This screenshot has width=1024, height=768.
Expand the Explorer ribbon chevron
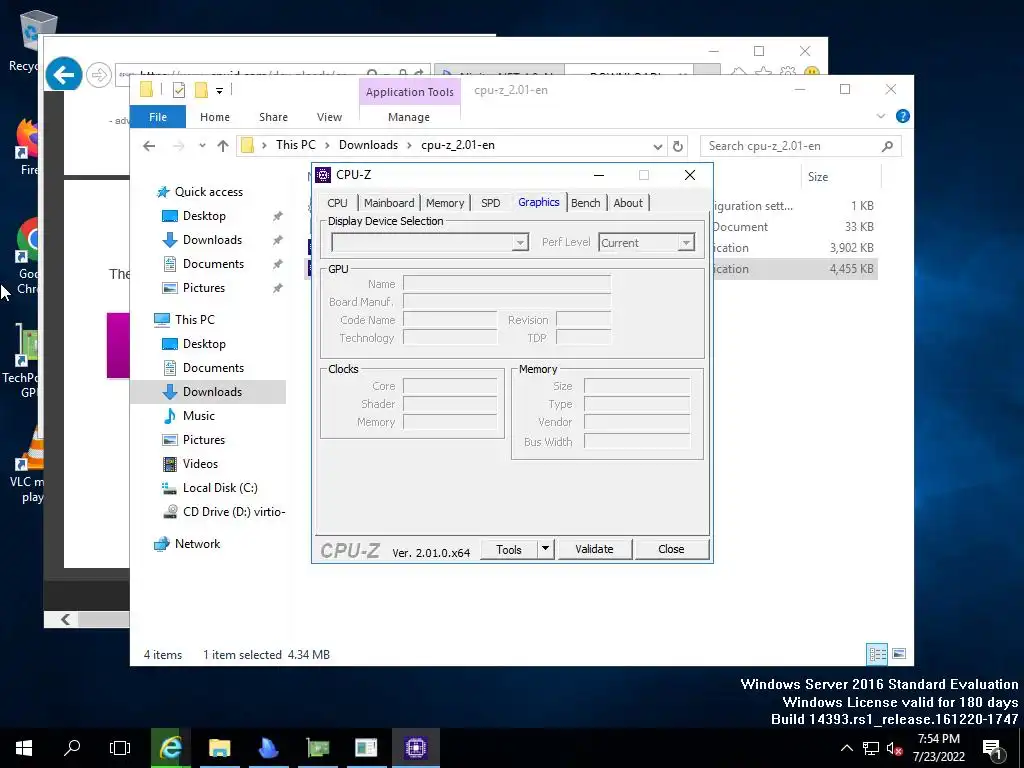click(880, 116)
